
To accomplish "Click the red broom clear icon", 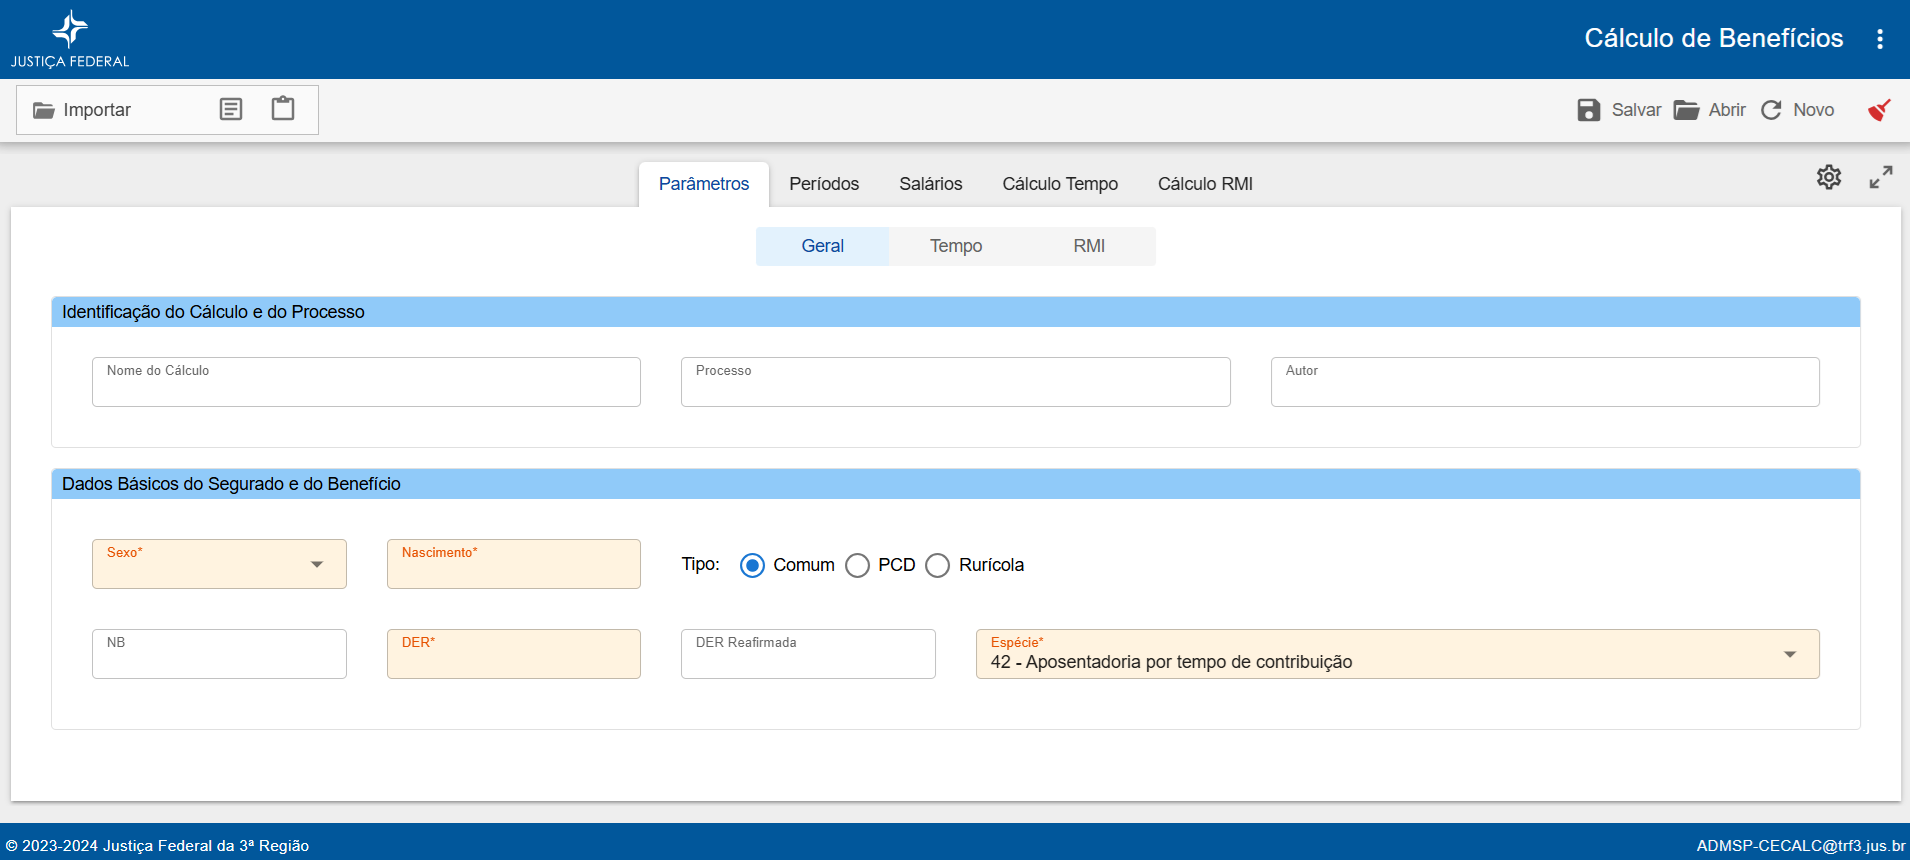I will 1879,110.
